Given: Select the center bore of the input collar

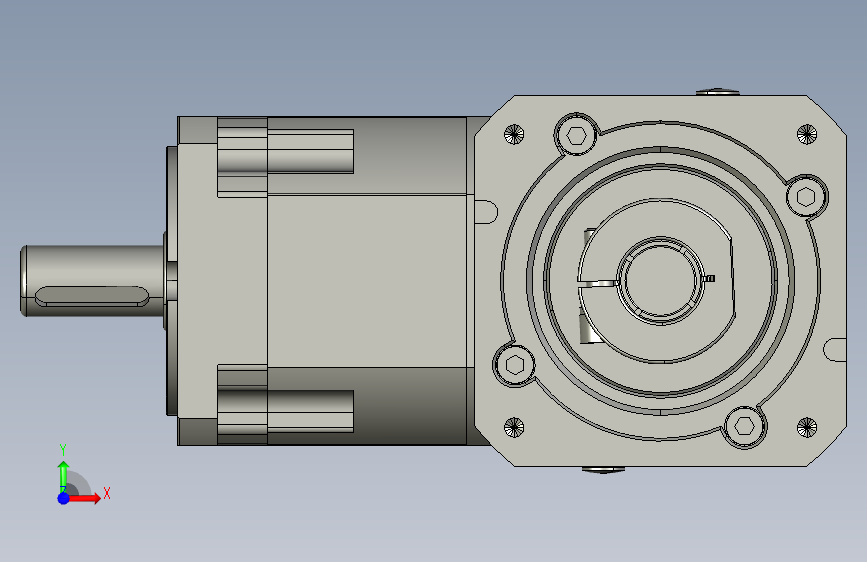Looking at the screenshot, I should 660,280.
